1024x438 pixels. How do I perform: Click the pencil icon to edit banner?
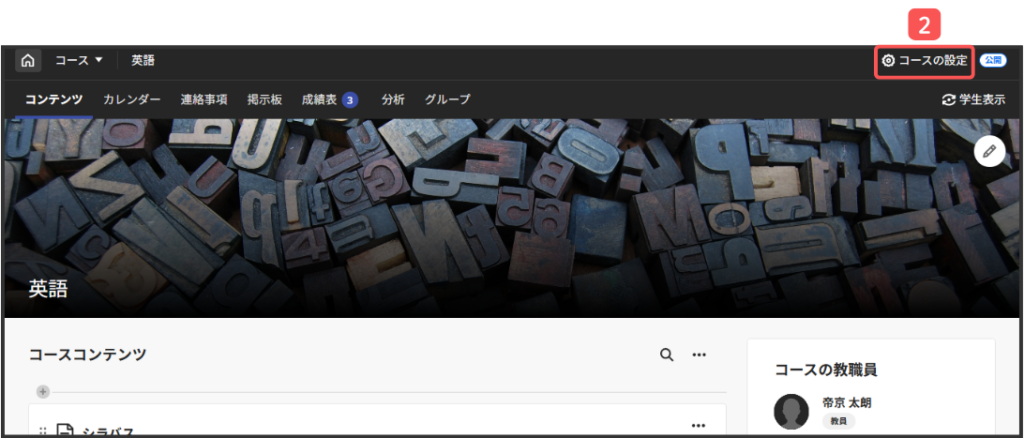(x=989, y=151)
